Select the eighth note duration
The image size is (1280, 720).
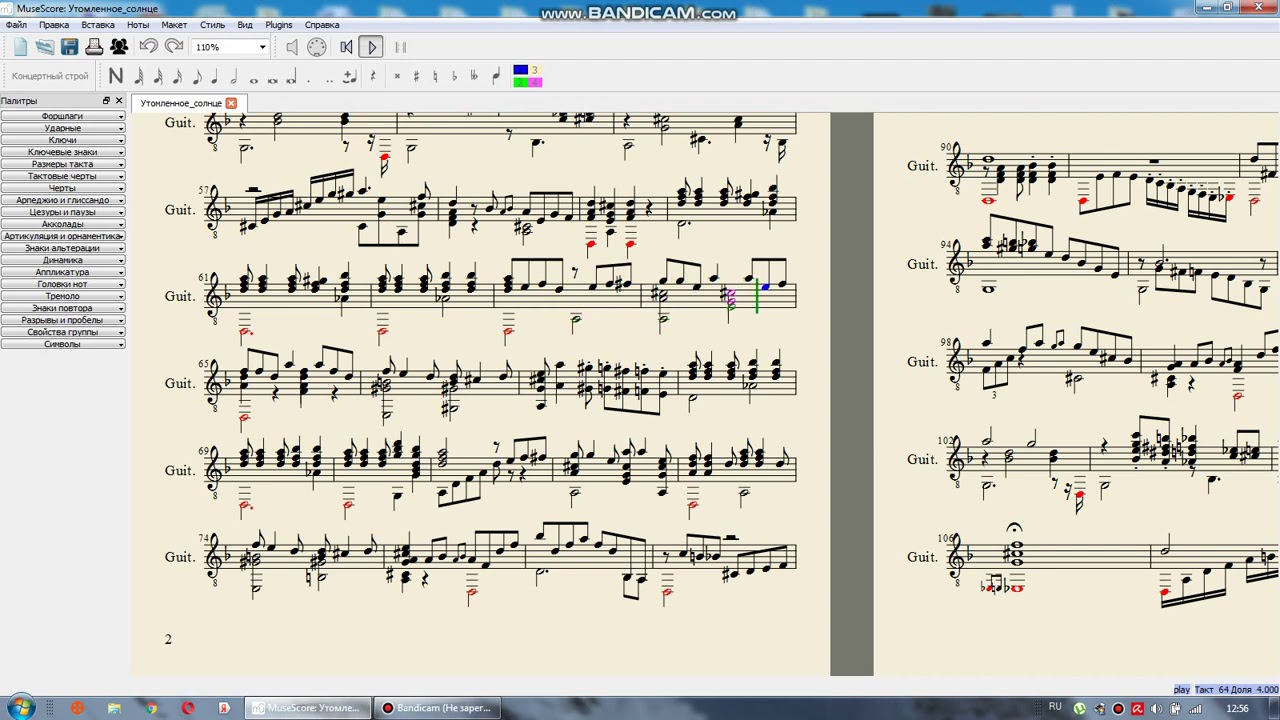click(x=196, y=76)
